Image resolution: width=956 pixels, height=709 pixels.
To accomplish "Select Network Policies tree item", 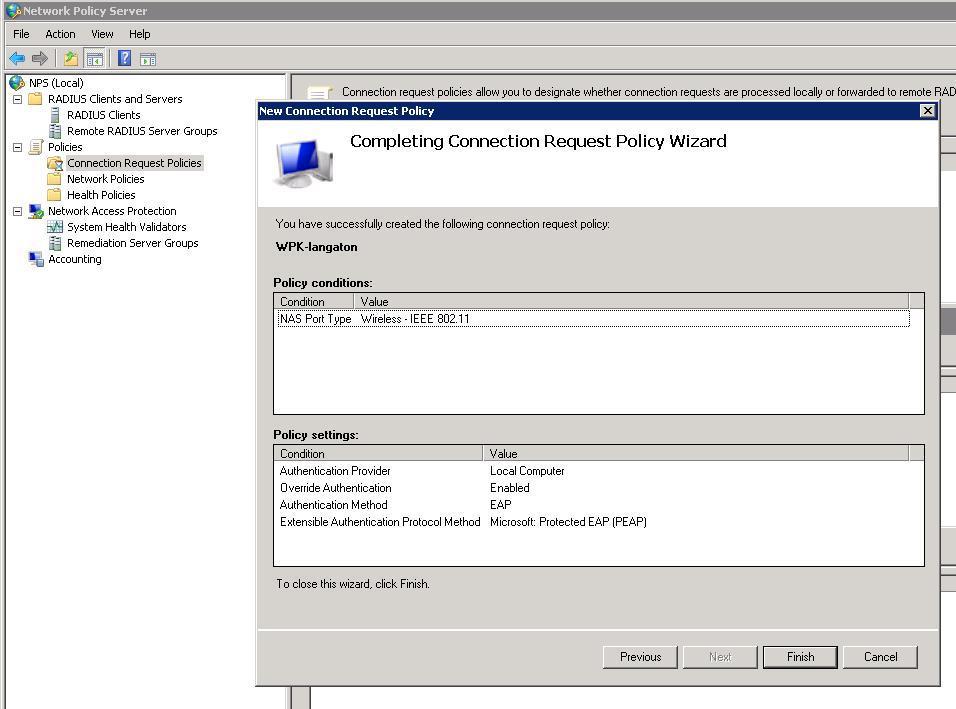I will 105,179.
